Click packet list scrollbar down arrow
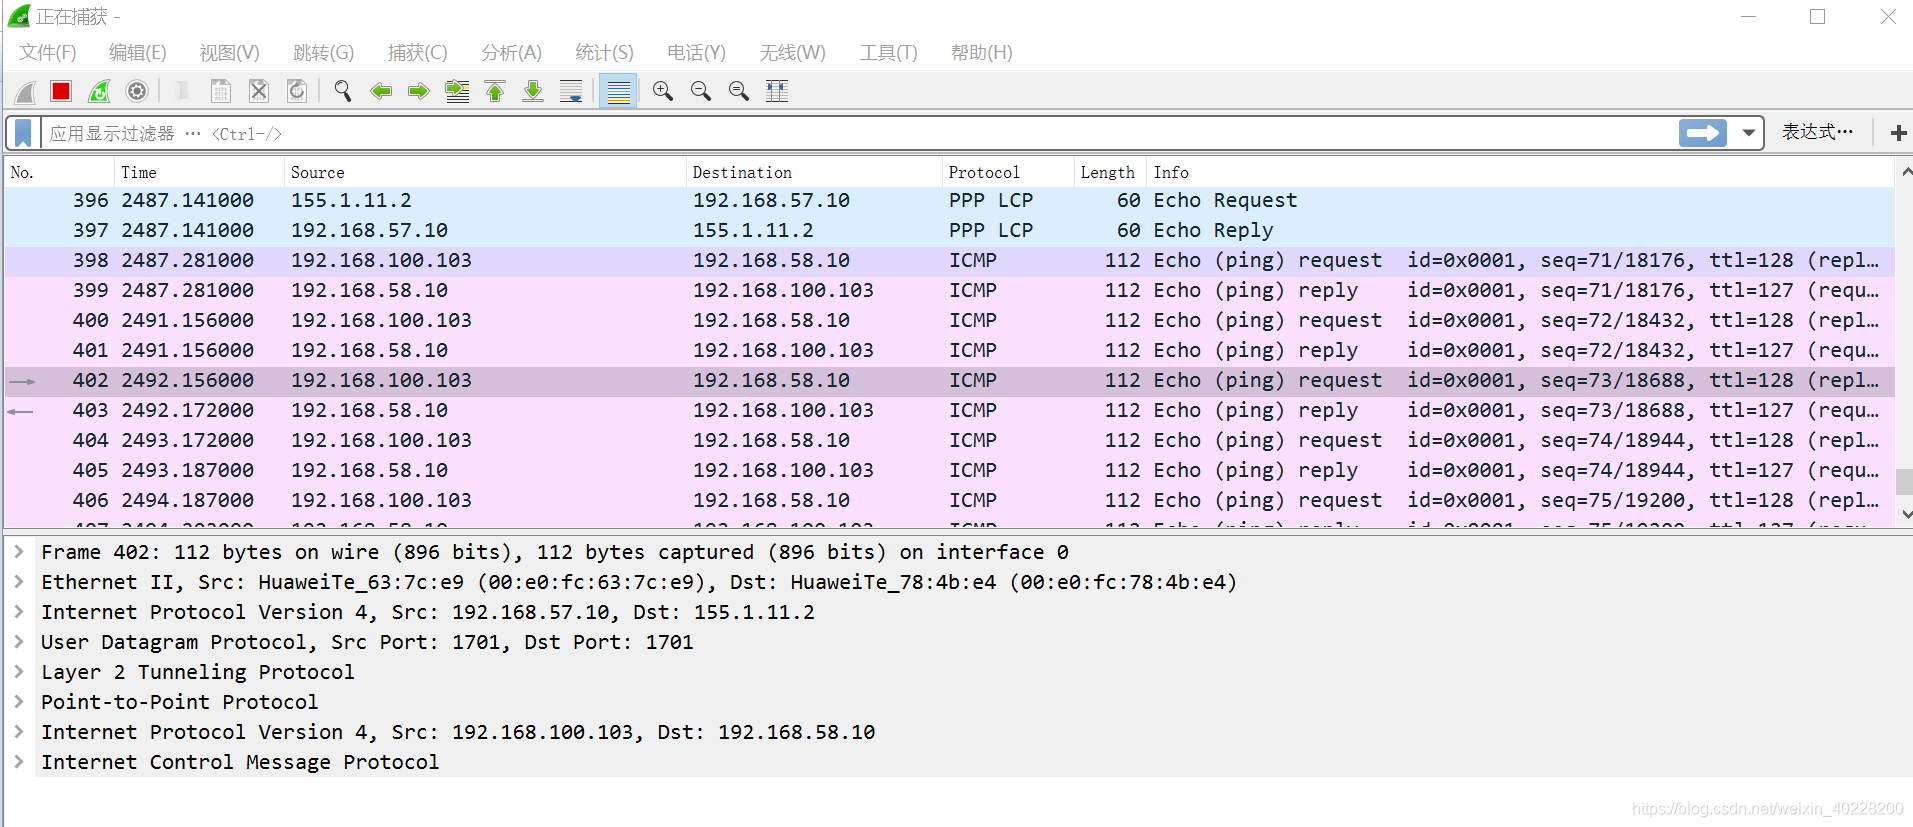The width and height of the screenshot is (1913, 827). (1905, 514)
